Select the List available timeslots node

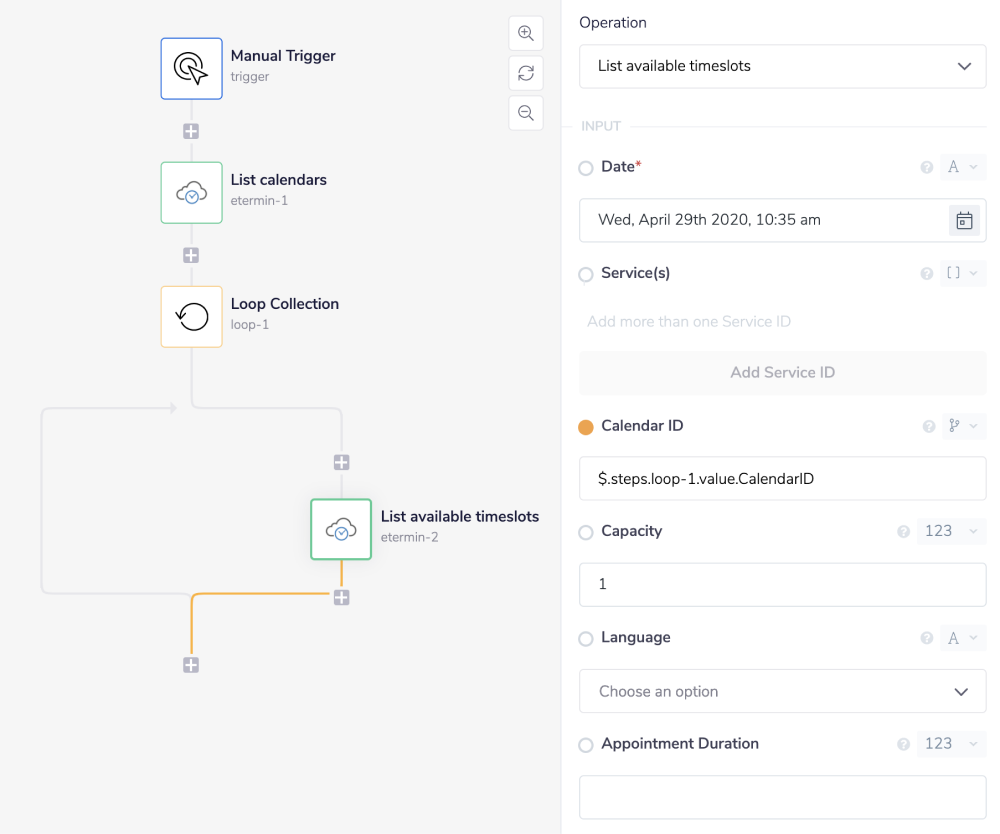(x=341, y=529)
